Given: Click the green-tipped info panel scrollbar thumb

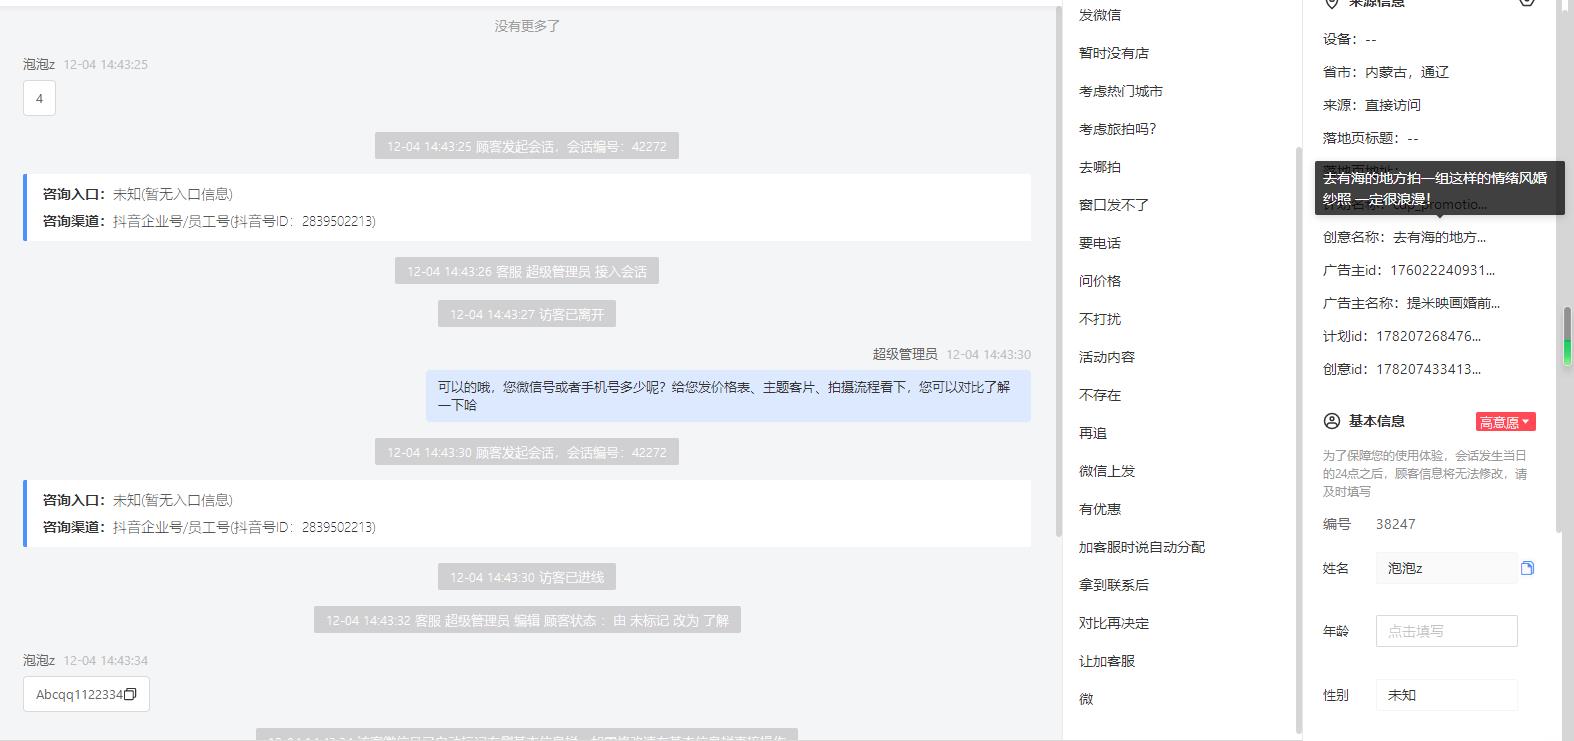Looking at the screenshot, I should point(1567,336).
